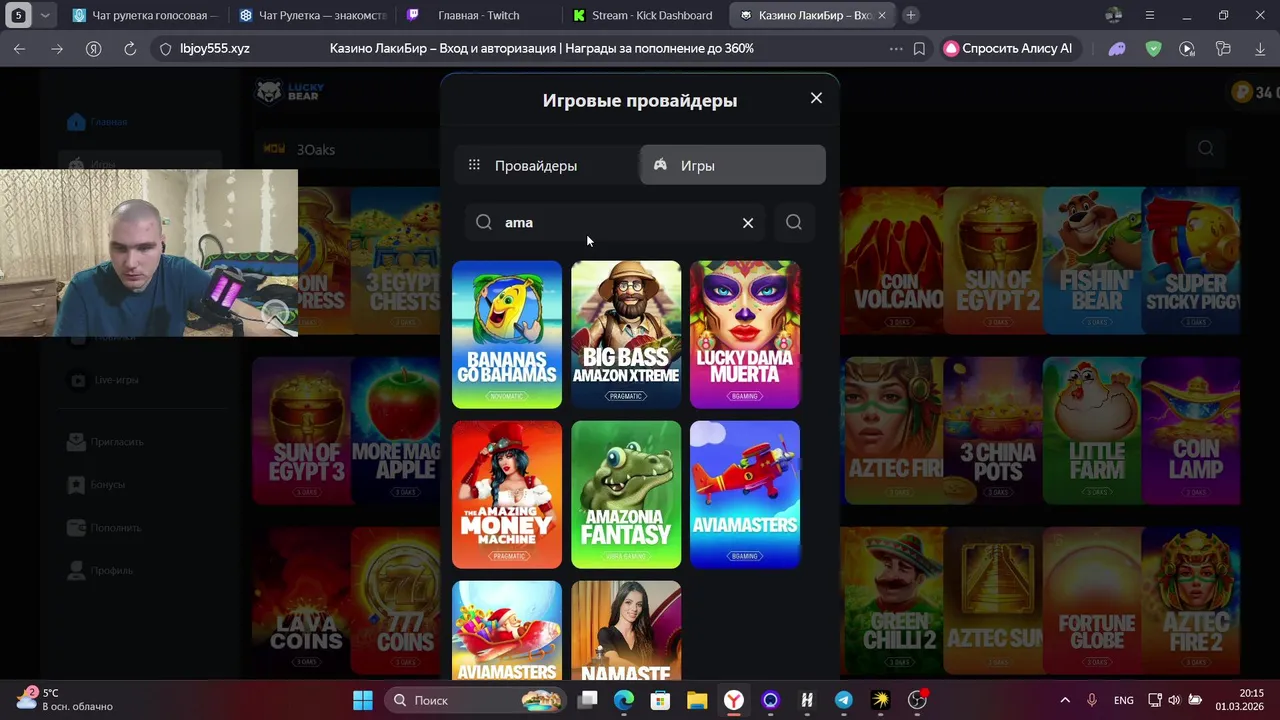Open the Windows Start menu
Image resolution: width=1280 pixels, height=720 pixels.
(x=363, y=700)
